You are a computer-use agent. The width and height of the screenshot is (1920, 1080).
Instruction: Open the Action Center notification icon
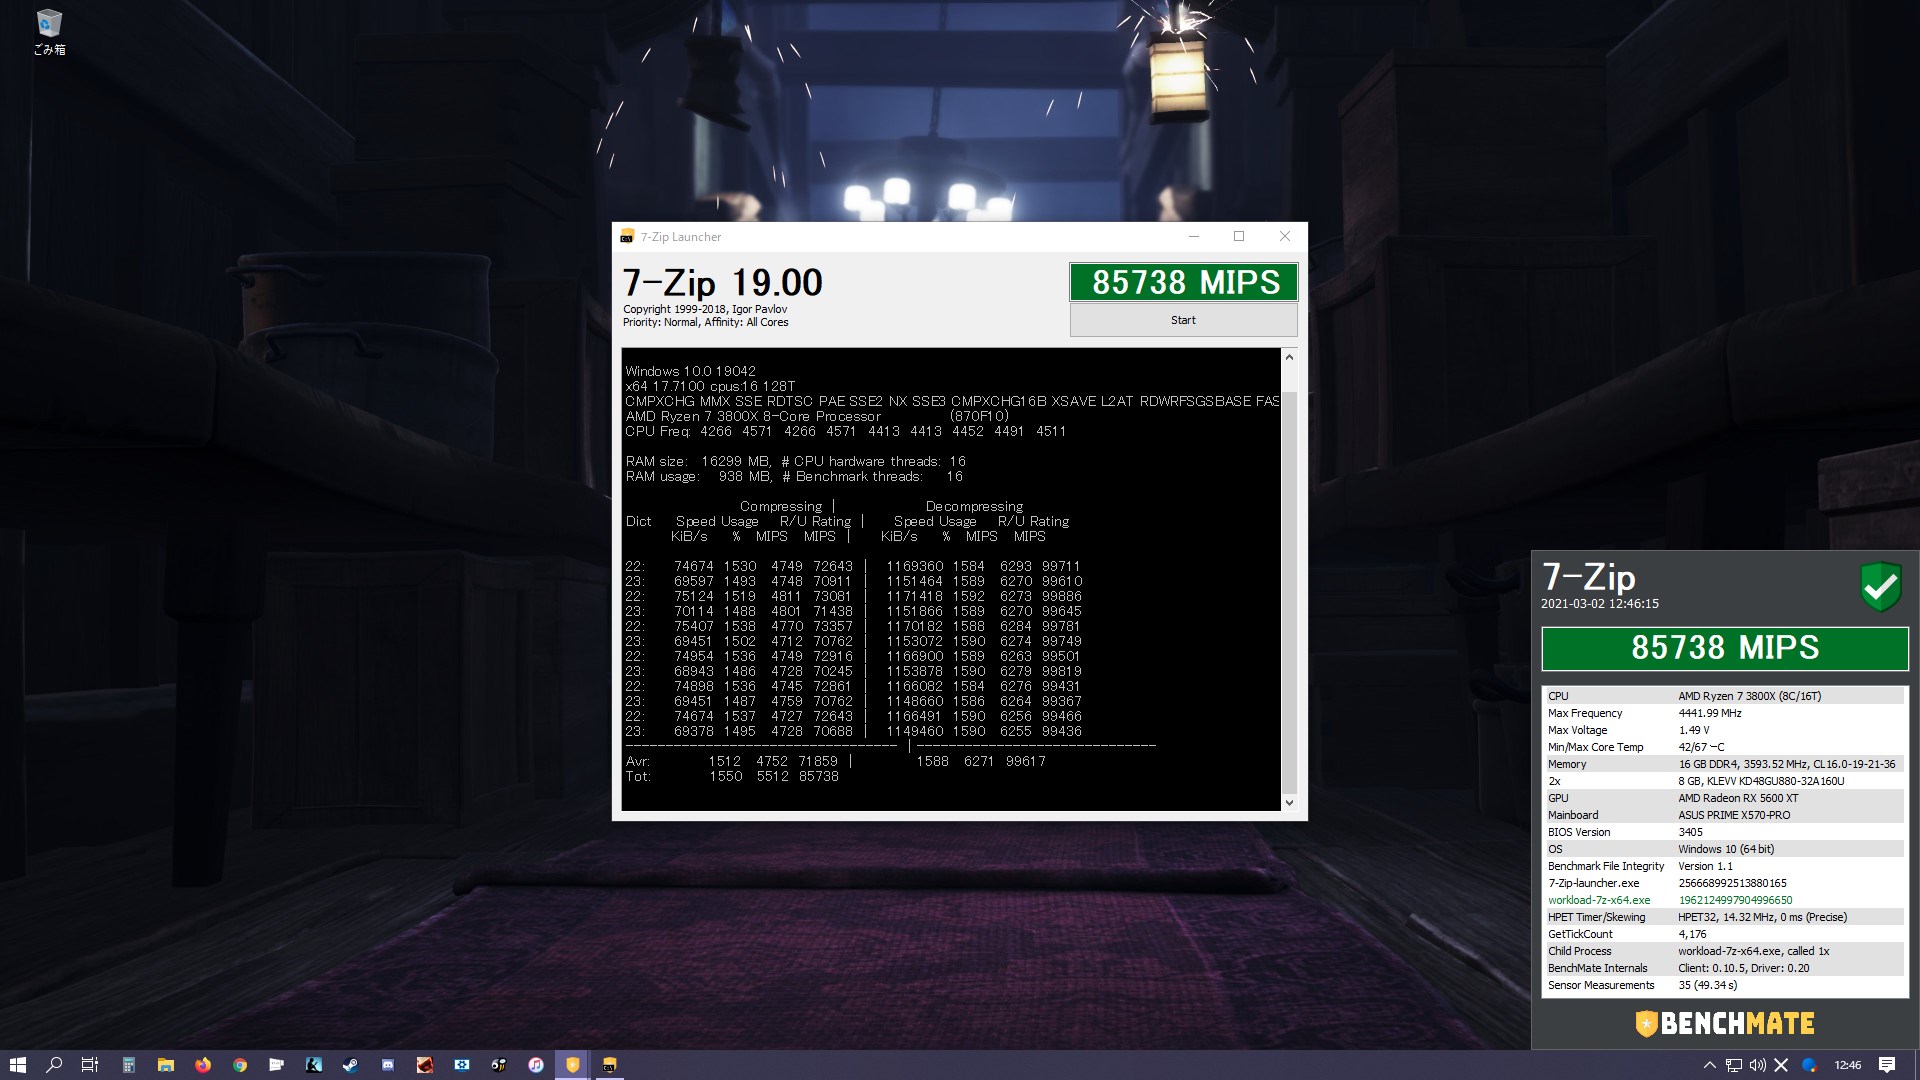[x=1887, y=1065]
